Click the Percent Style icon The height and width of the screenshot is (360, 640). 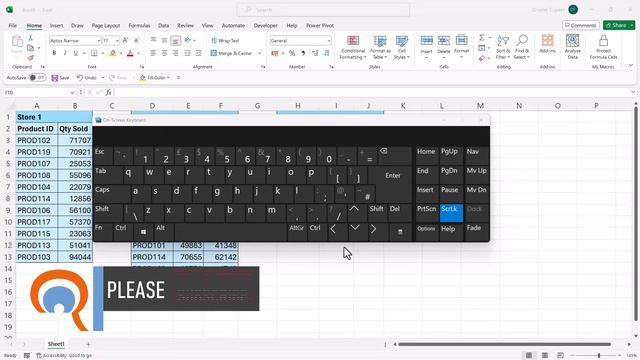click(x=292, y=53)
